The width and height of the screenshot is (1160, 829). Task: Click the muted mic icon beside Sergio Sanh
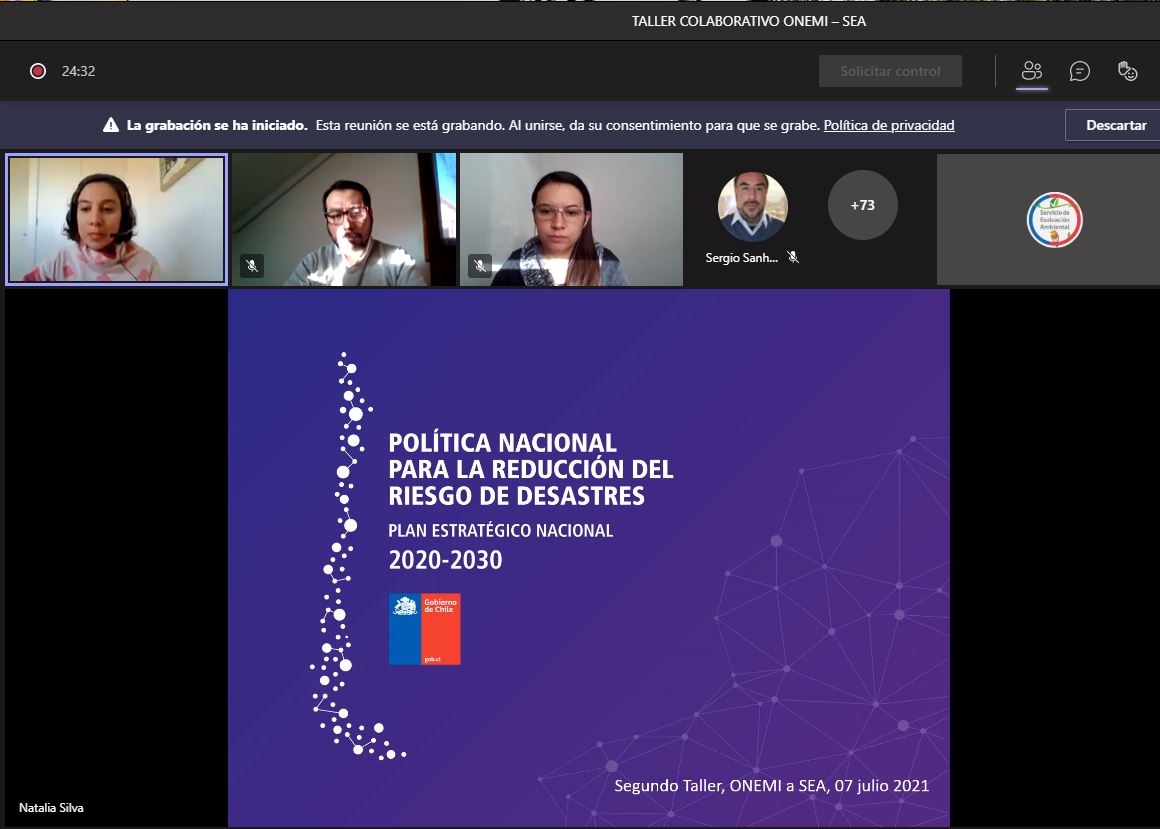coord(793,257)
